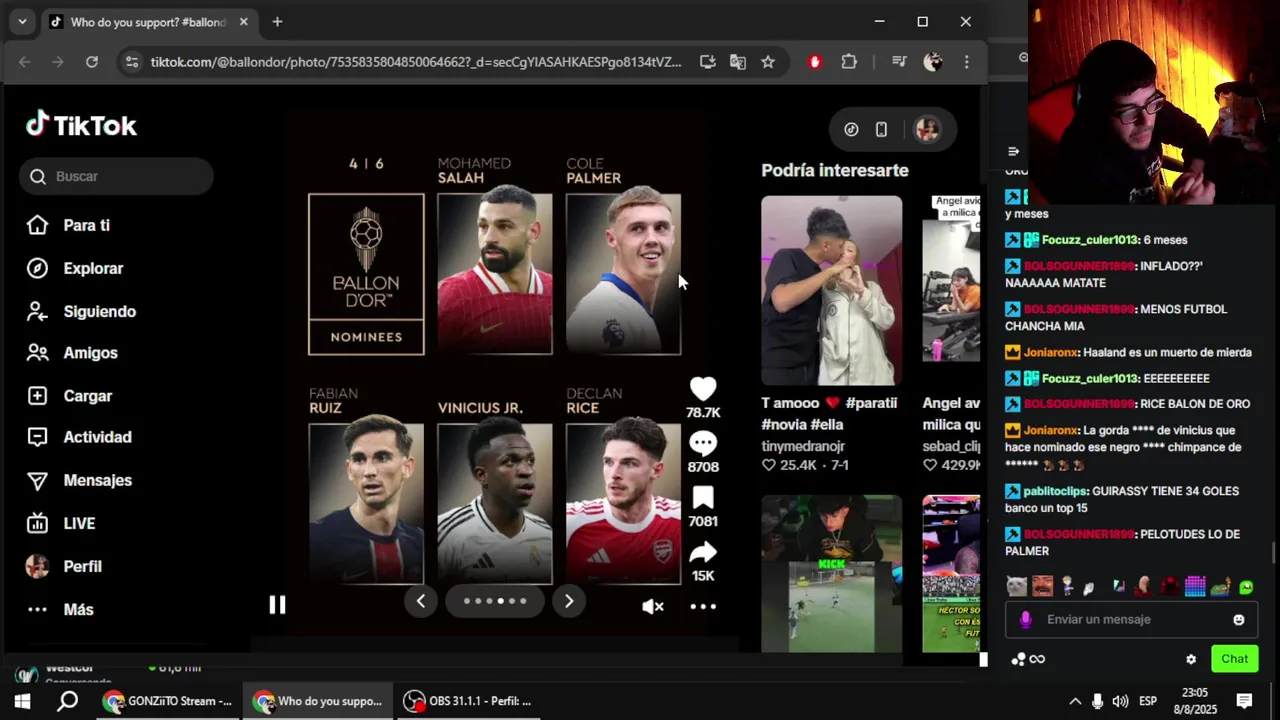This screenshot has width=1280, height=720.
Task: Open media controls music icon
Action: click(899, 62)
